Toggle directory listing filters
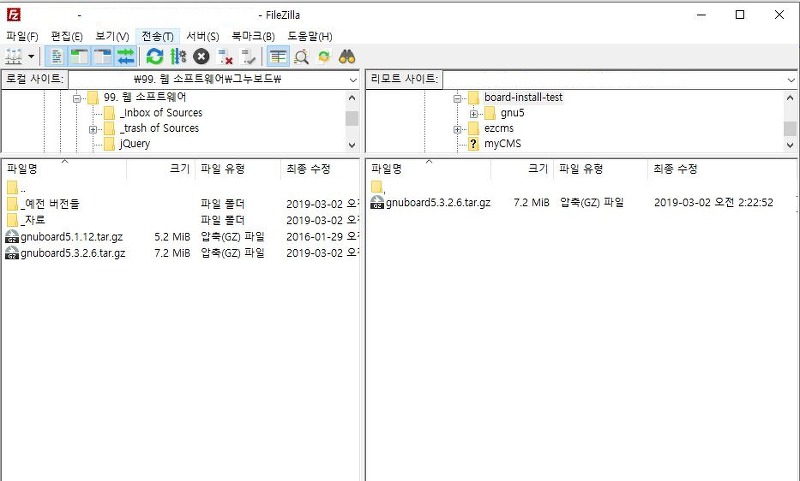 (x=278, y=57)
